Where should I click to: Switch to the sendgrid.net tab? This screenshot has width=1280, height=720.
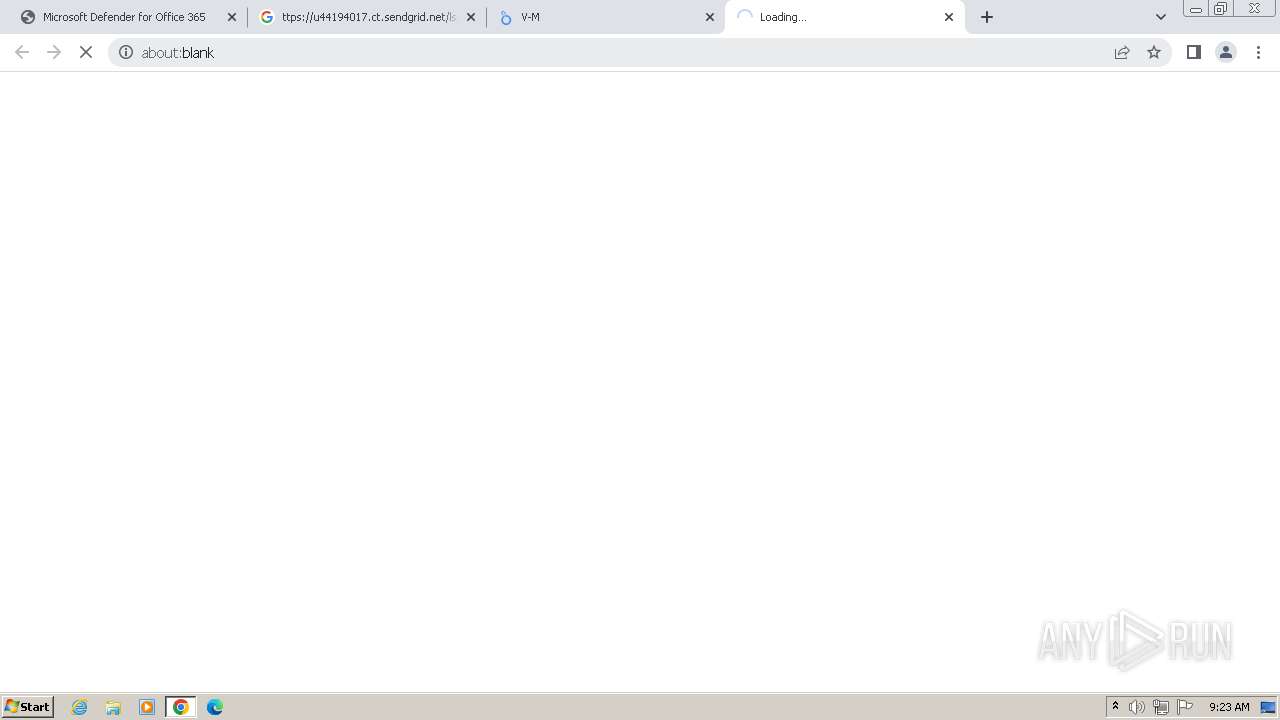[x=367, y=17]
